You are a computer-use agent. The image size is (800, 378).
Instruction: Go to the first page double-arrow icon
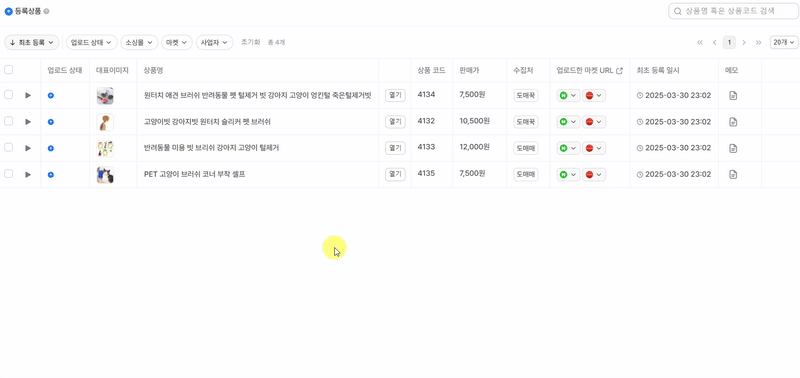point(700,42)
